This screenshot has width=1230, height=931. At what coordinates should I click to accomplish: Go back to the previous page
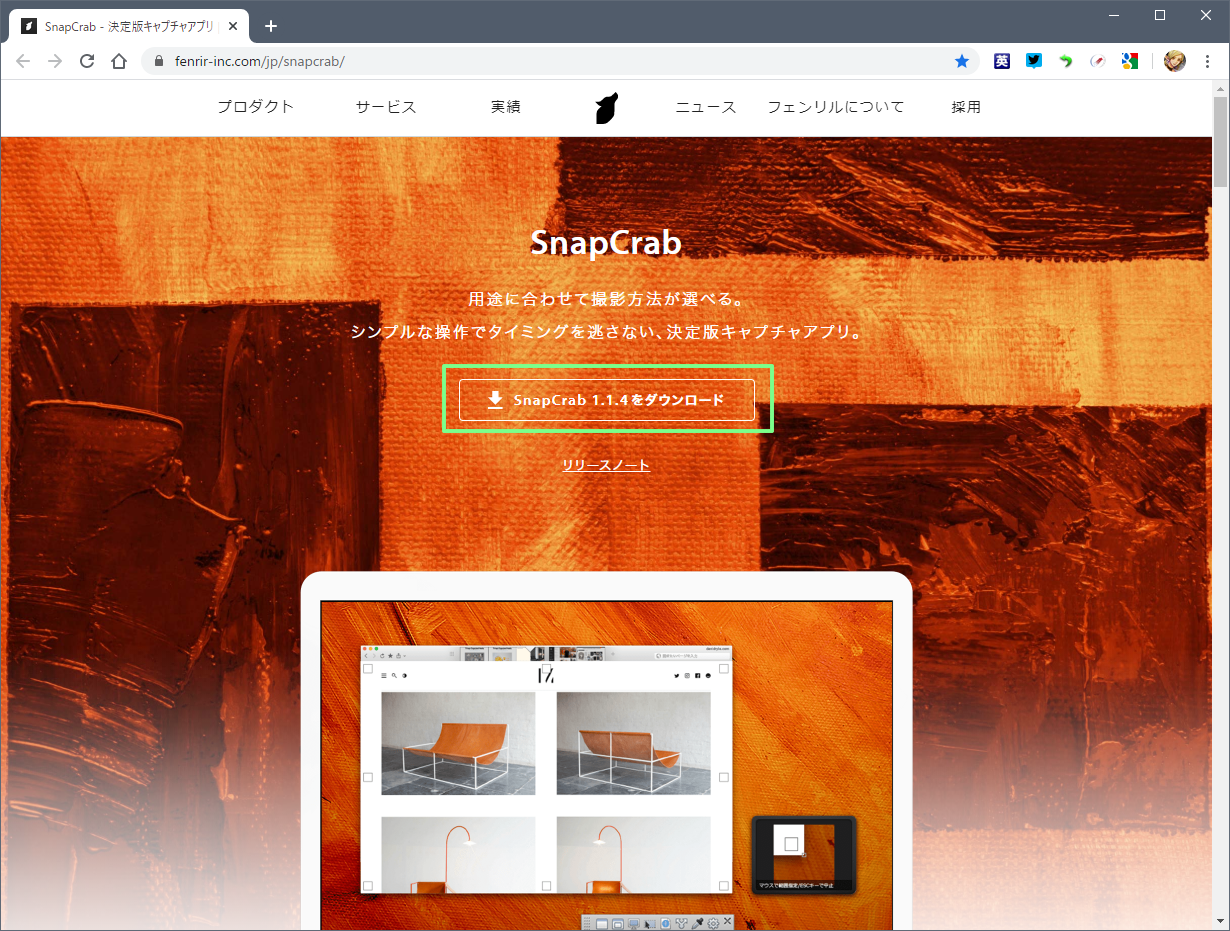[x=23, y=61]
